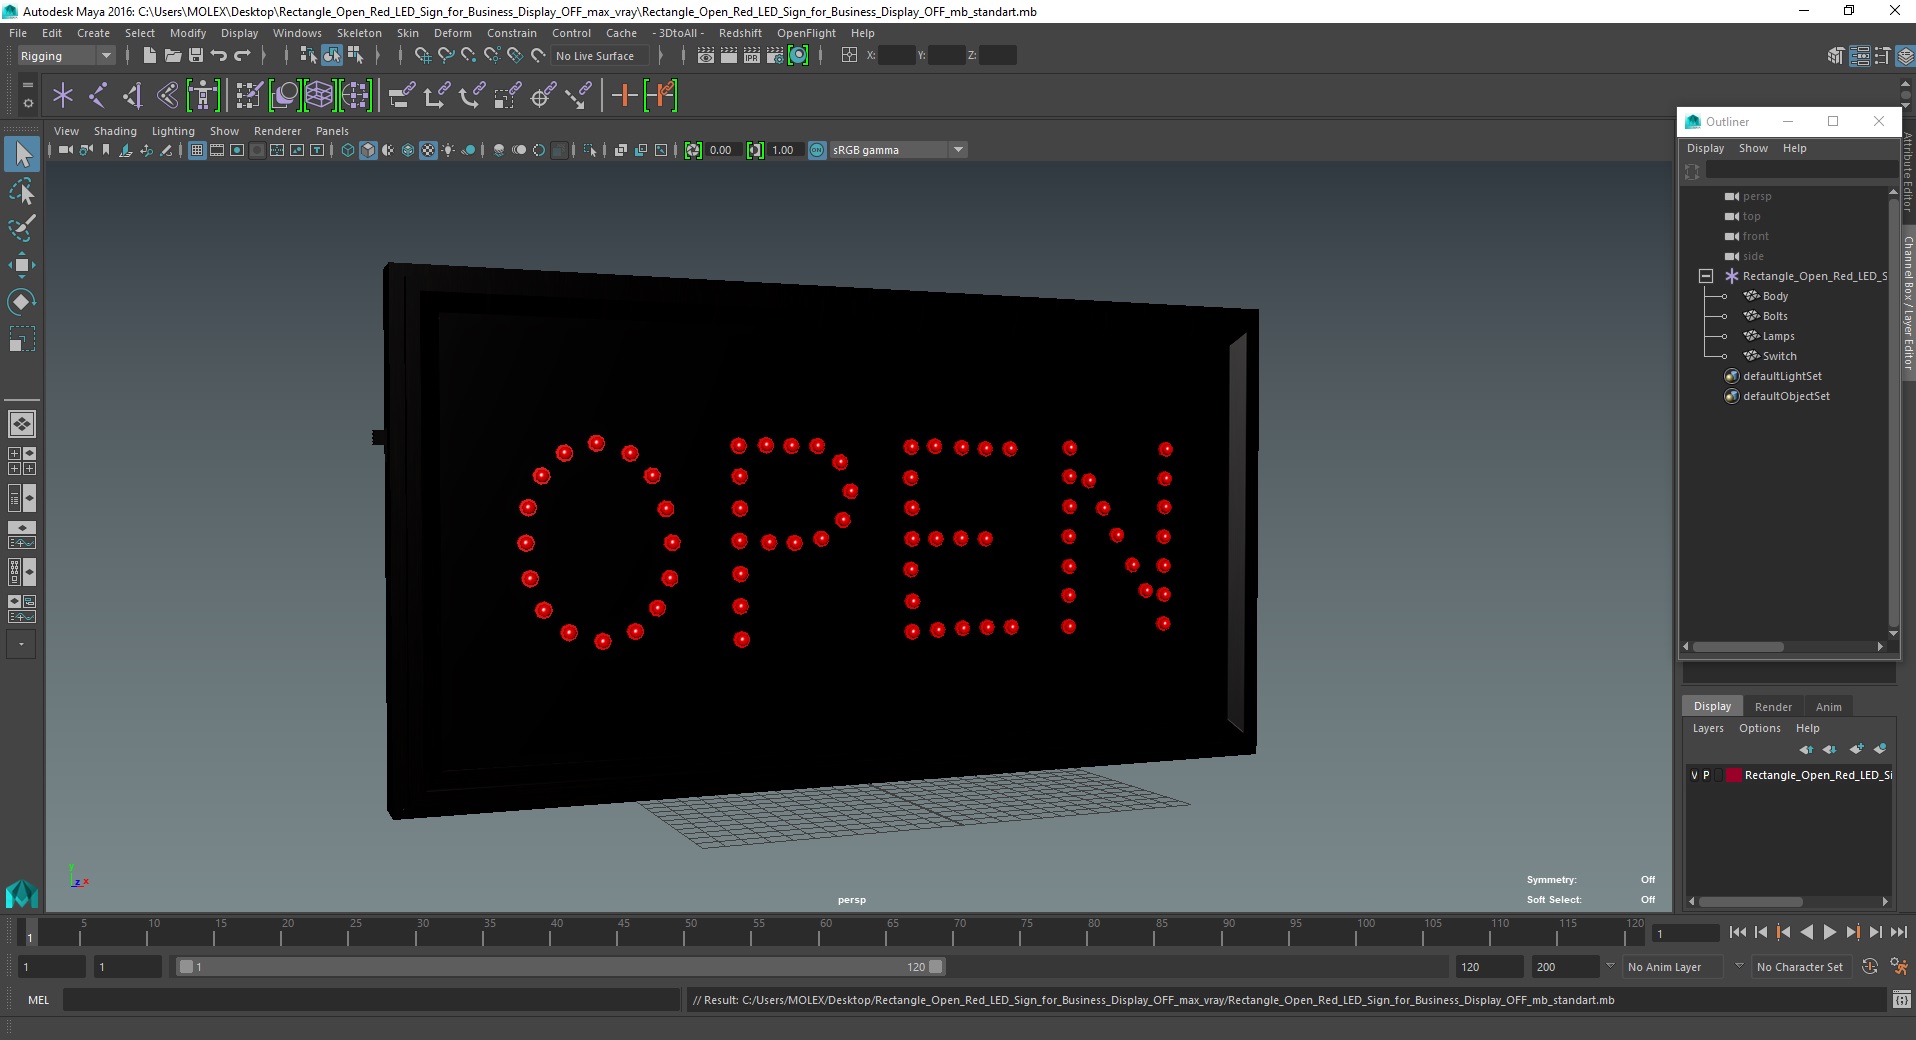Open the Rigging menu set dropdown
This screenshot has width=1916, height=1040.
(x=66, y=56)
